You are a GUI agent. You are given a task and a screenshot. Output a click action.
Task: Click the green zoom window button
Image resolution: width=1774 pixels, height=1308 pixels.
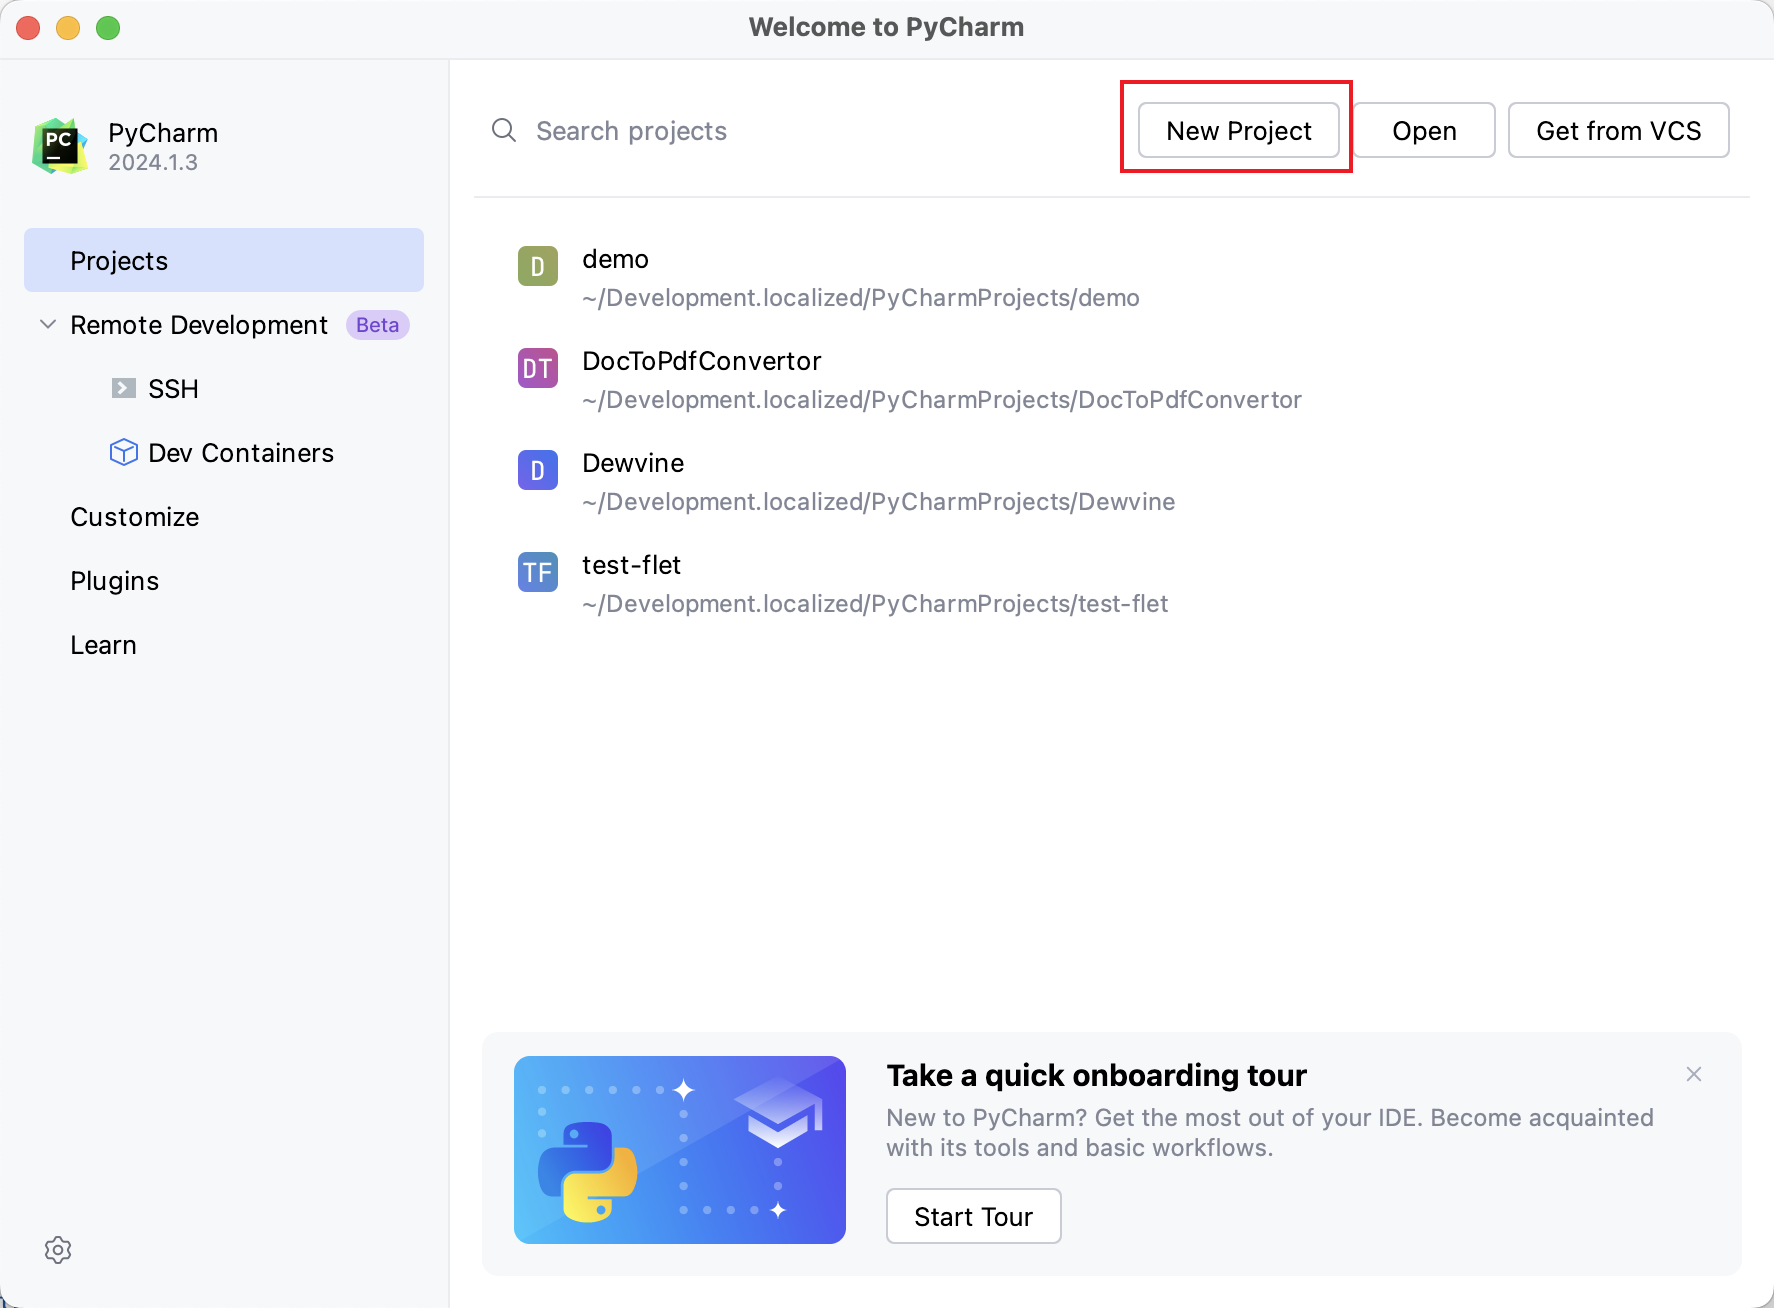pyautogui.click(x=108, y=28)
